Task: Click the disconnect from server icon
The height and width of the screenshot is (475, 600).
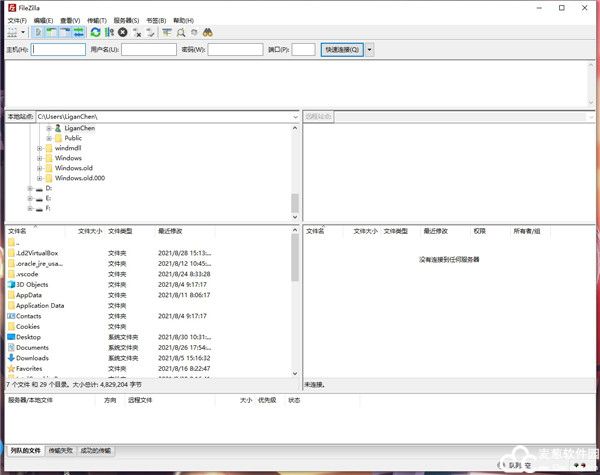Action: pyautogui.click(x=137, y=32)
